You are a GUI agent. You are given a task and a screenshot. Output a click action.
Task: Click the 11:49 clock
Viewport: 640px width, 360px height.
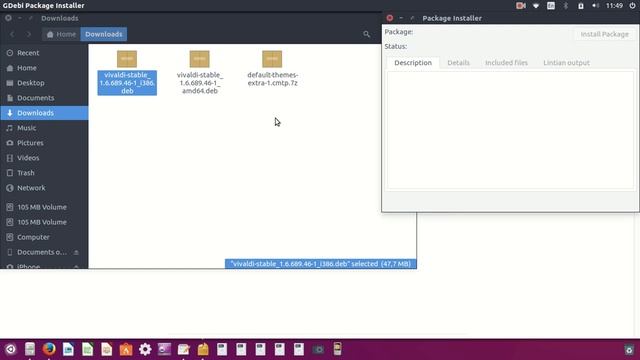point(614,6)
